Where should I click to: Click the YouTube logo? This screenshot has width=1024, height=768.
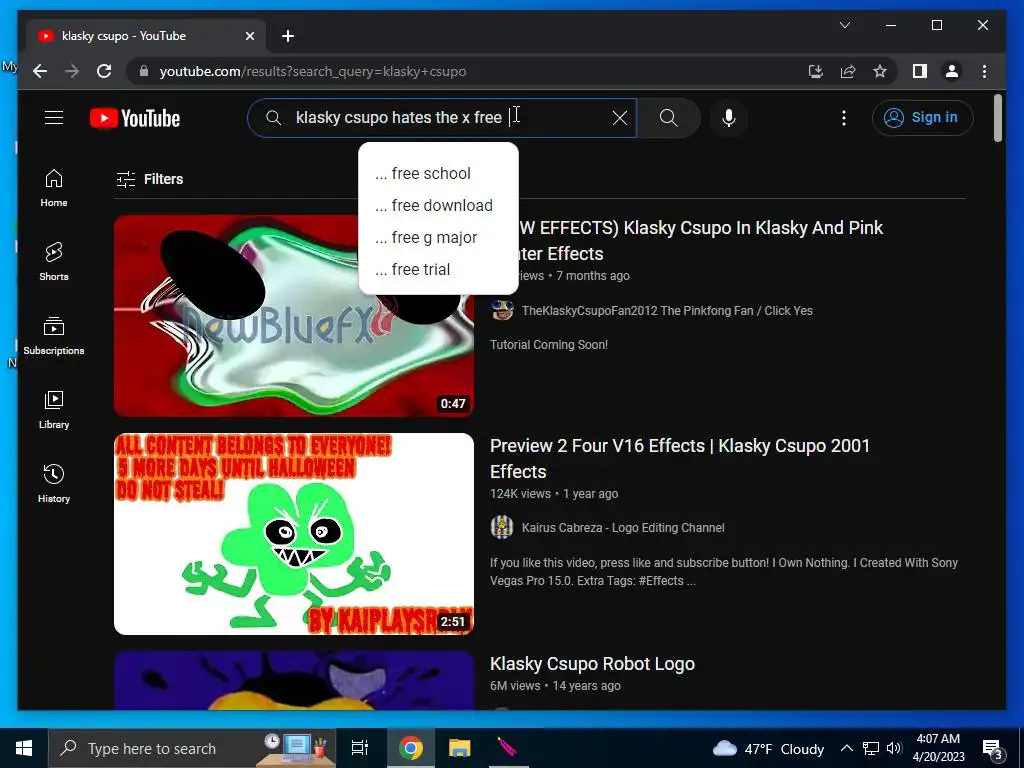(135, 118)
